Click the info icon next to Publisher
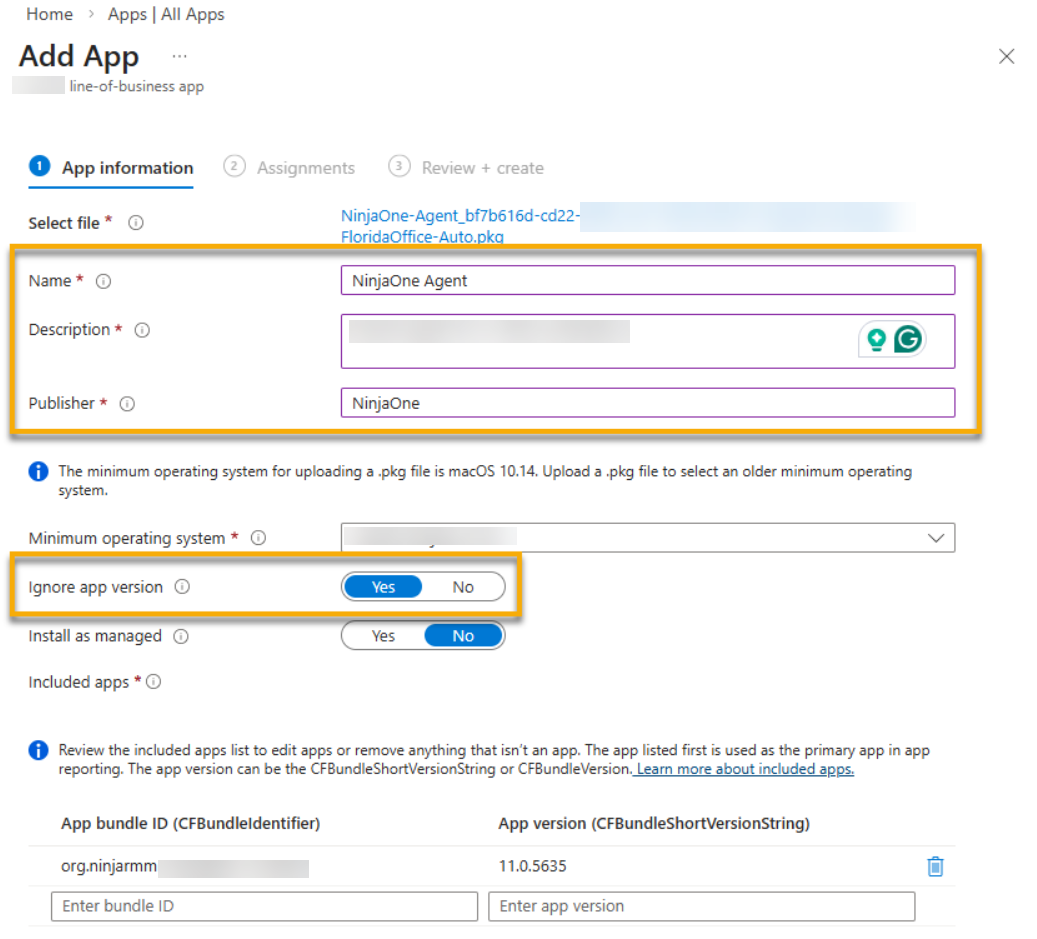Viewport: 1037px width, 939px height. (127, 404)
